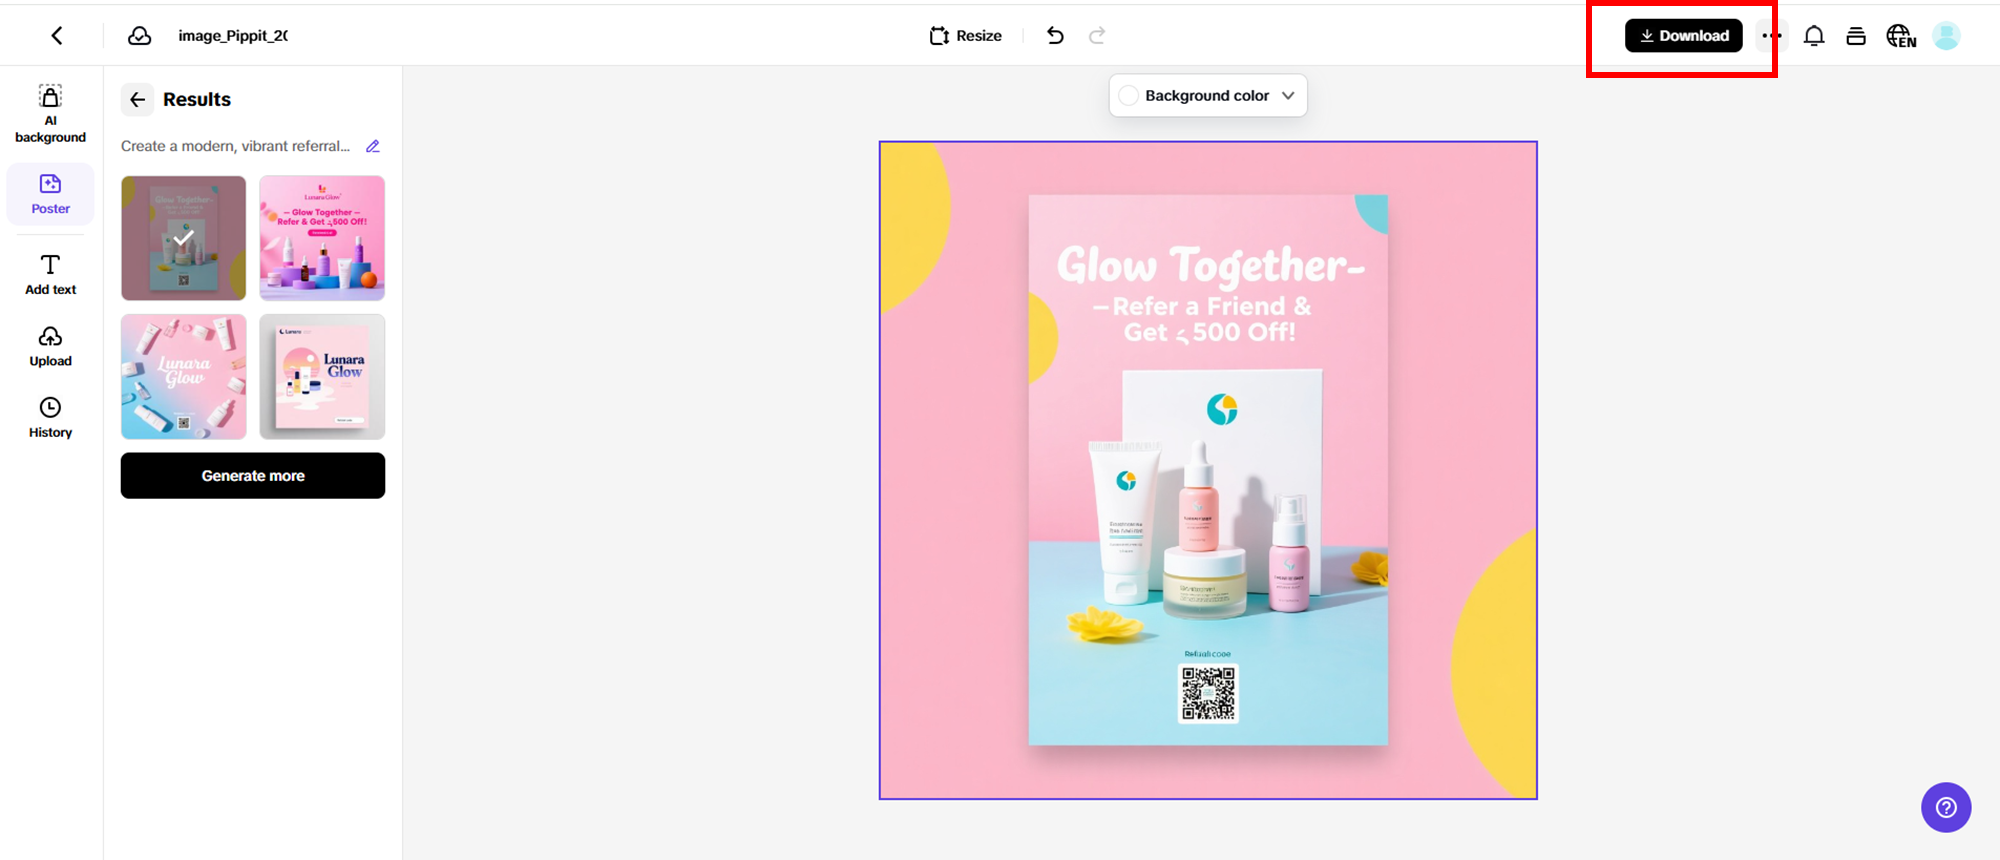This screenshot has width=2000, height=860.
Task: Open the AI background tool
Action: pyautogui.click(x=50, y=114)
